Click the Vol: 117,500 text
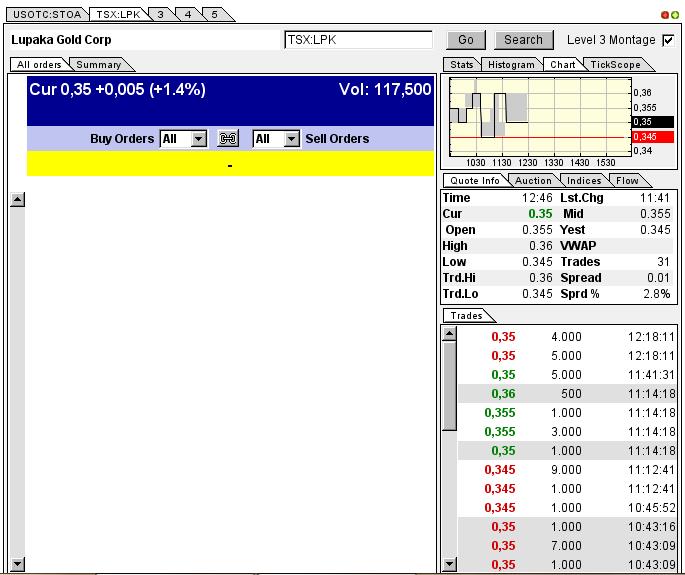The height and width of the screenshot is (575, 685). pyautogui.click(x=385, y=90)
